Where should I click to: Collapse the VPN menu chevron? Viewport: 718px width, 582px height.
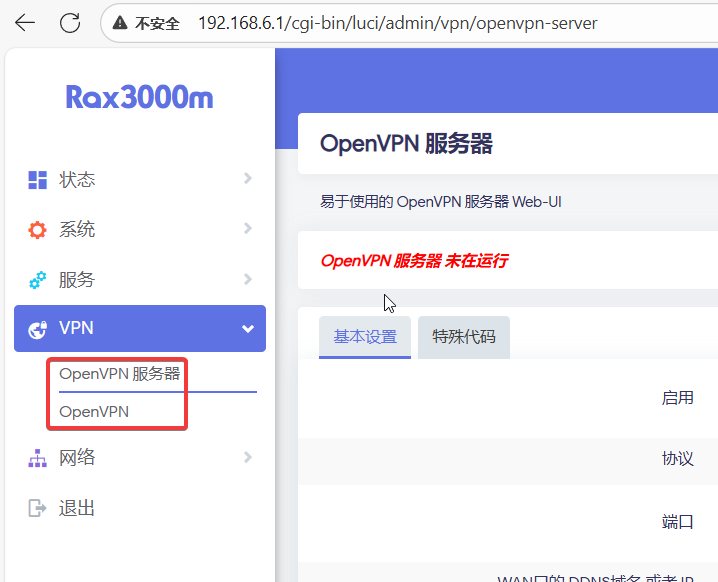pos(247,329)
